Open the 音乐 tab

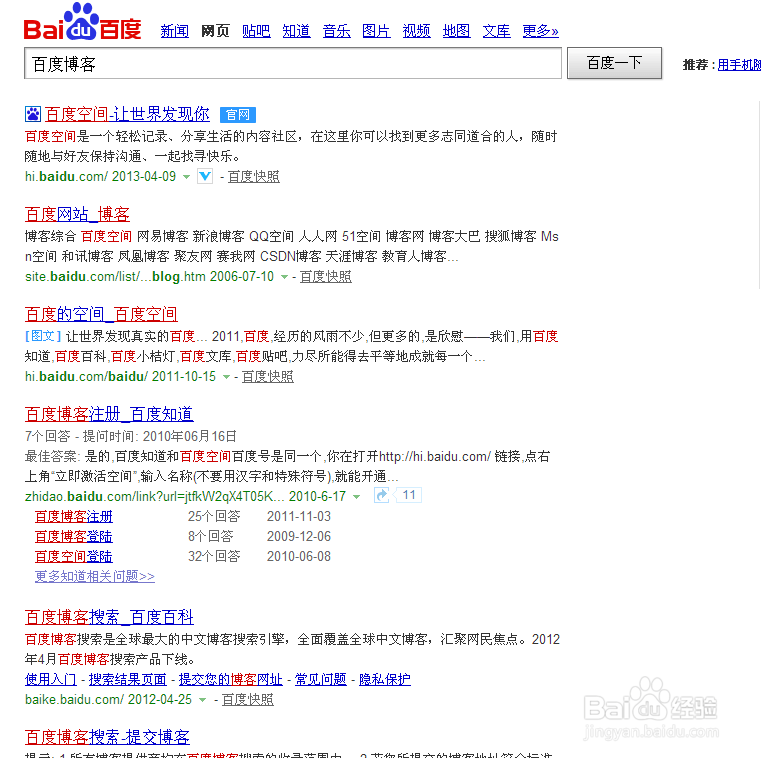click(x=336, y=31)
